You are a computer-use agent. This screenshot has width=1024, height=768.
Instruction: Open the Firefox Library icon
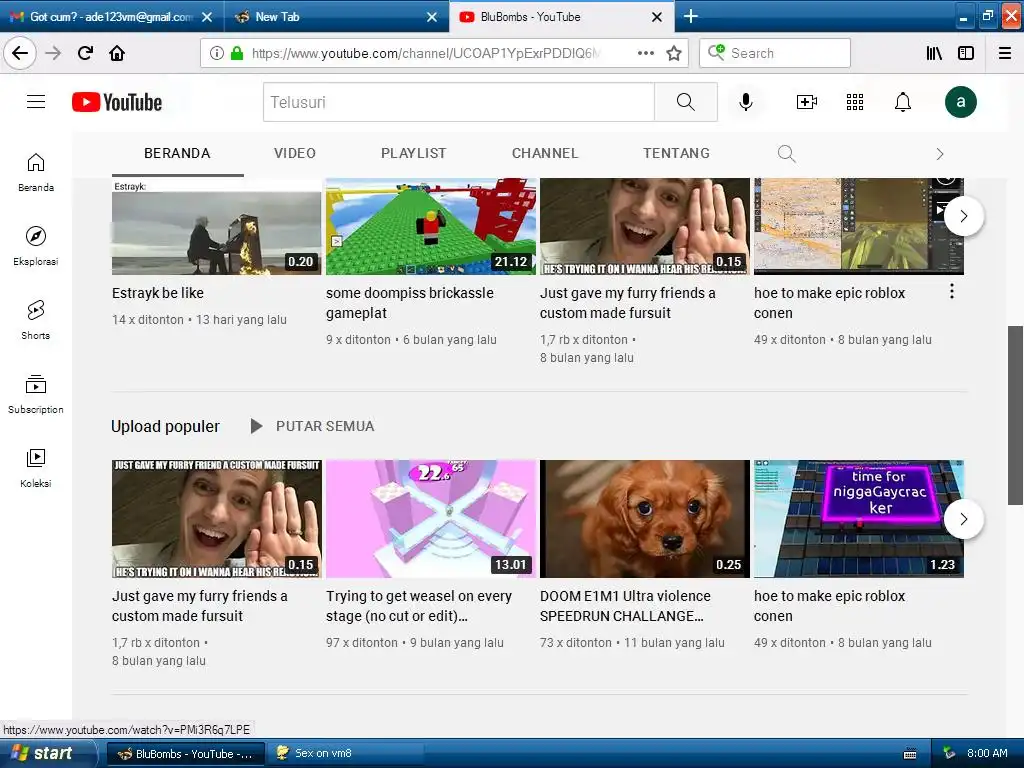934,53
